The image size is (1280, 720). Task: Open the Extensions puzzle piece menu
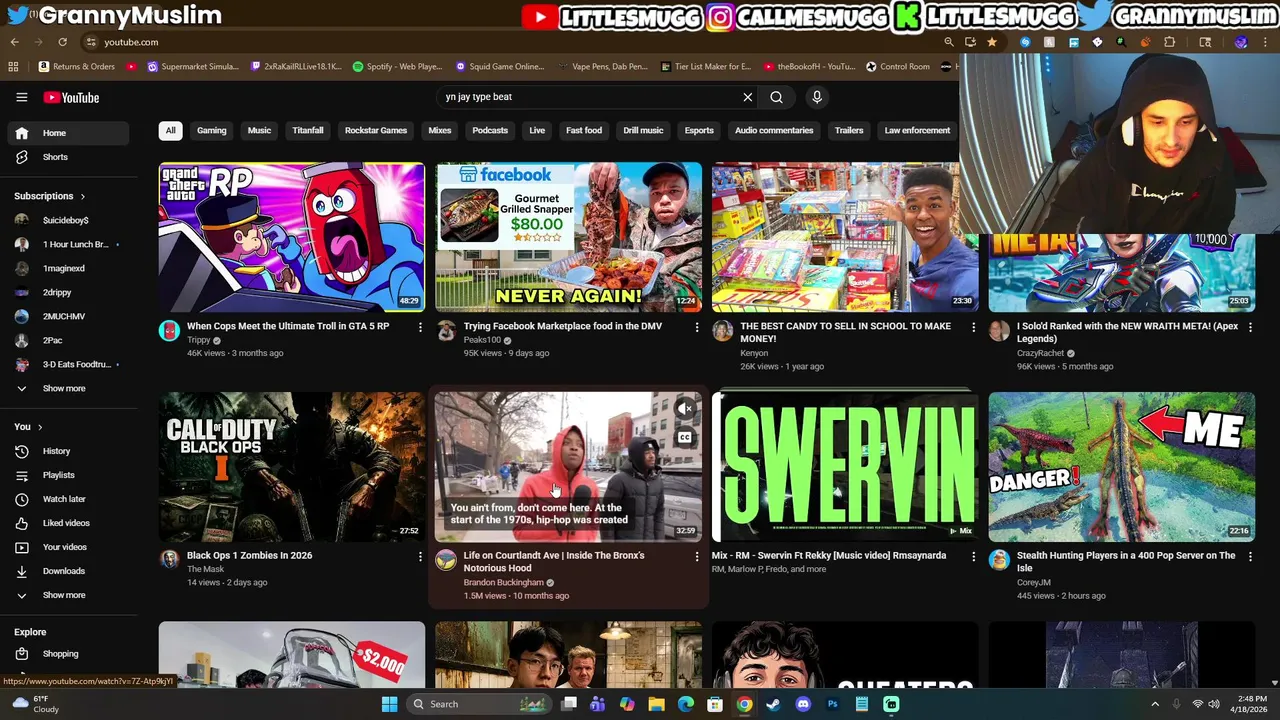click(x=1169, y=42)
